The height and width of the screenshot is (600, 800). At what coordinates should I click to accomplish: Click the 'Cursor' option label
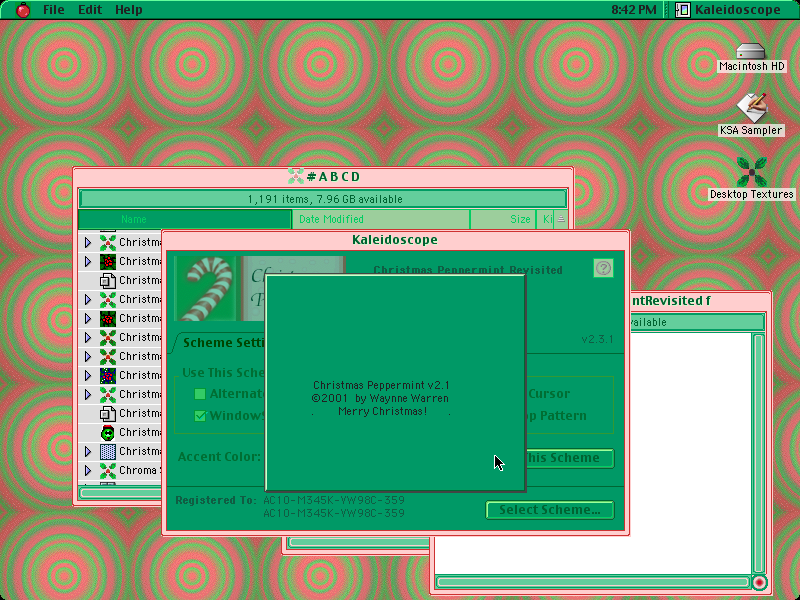click(549, 393)
